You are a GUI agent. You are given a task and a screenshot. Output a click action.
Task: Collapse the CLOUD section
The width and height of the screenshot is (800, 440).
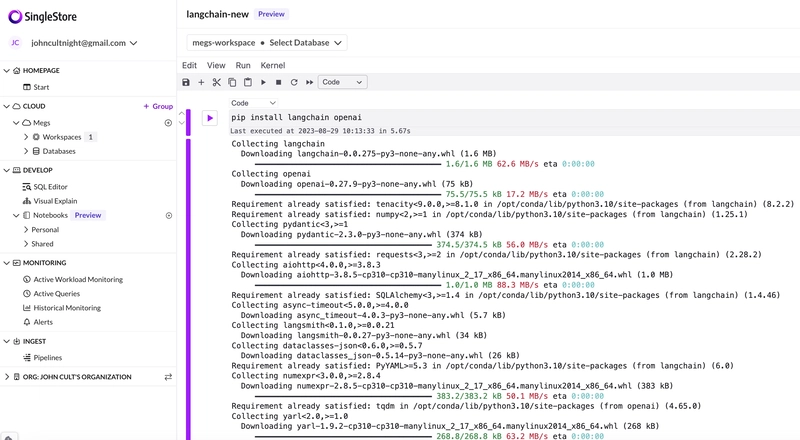pos(7,106)
